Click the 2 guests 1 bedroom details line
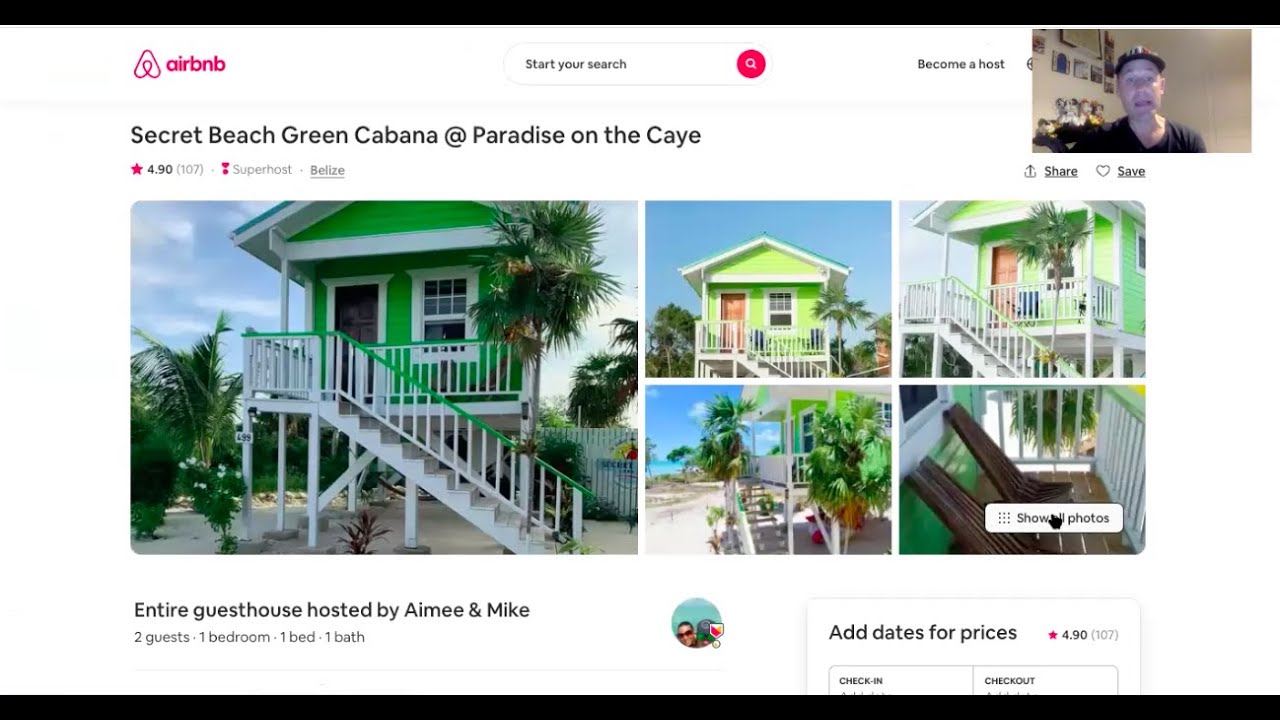Viewport: 1280px width, 720px height. (249, 637)
